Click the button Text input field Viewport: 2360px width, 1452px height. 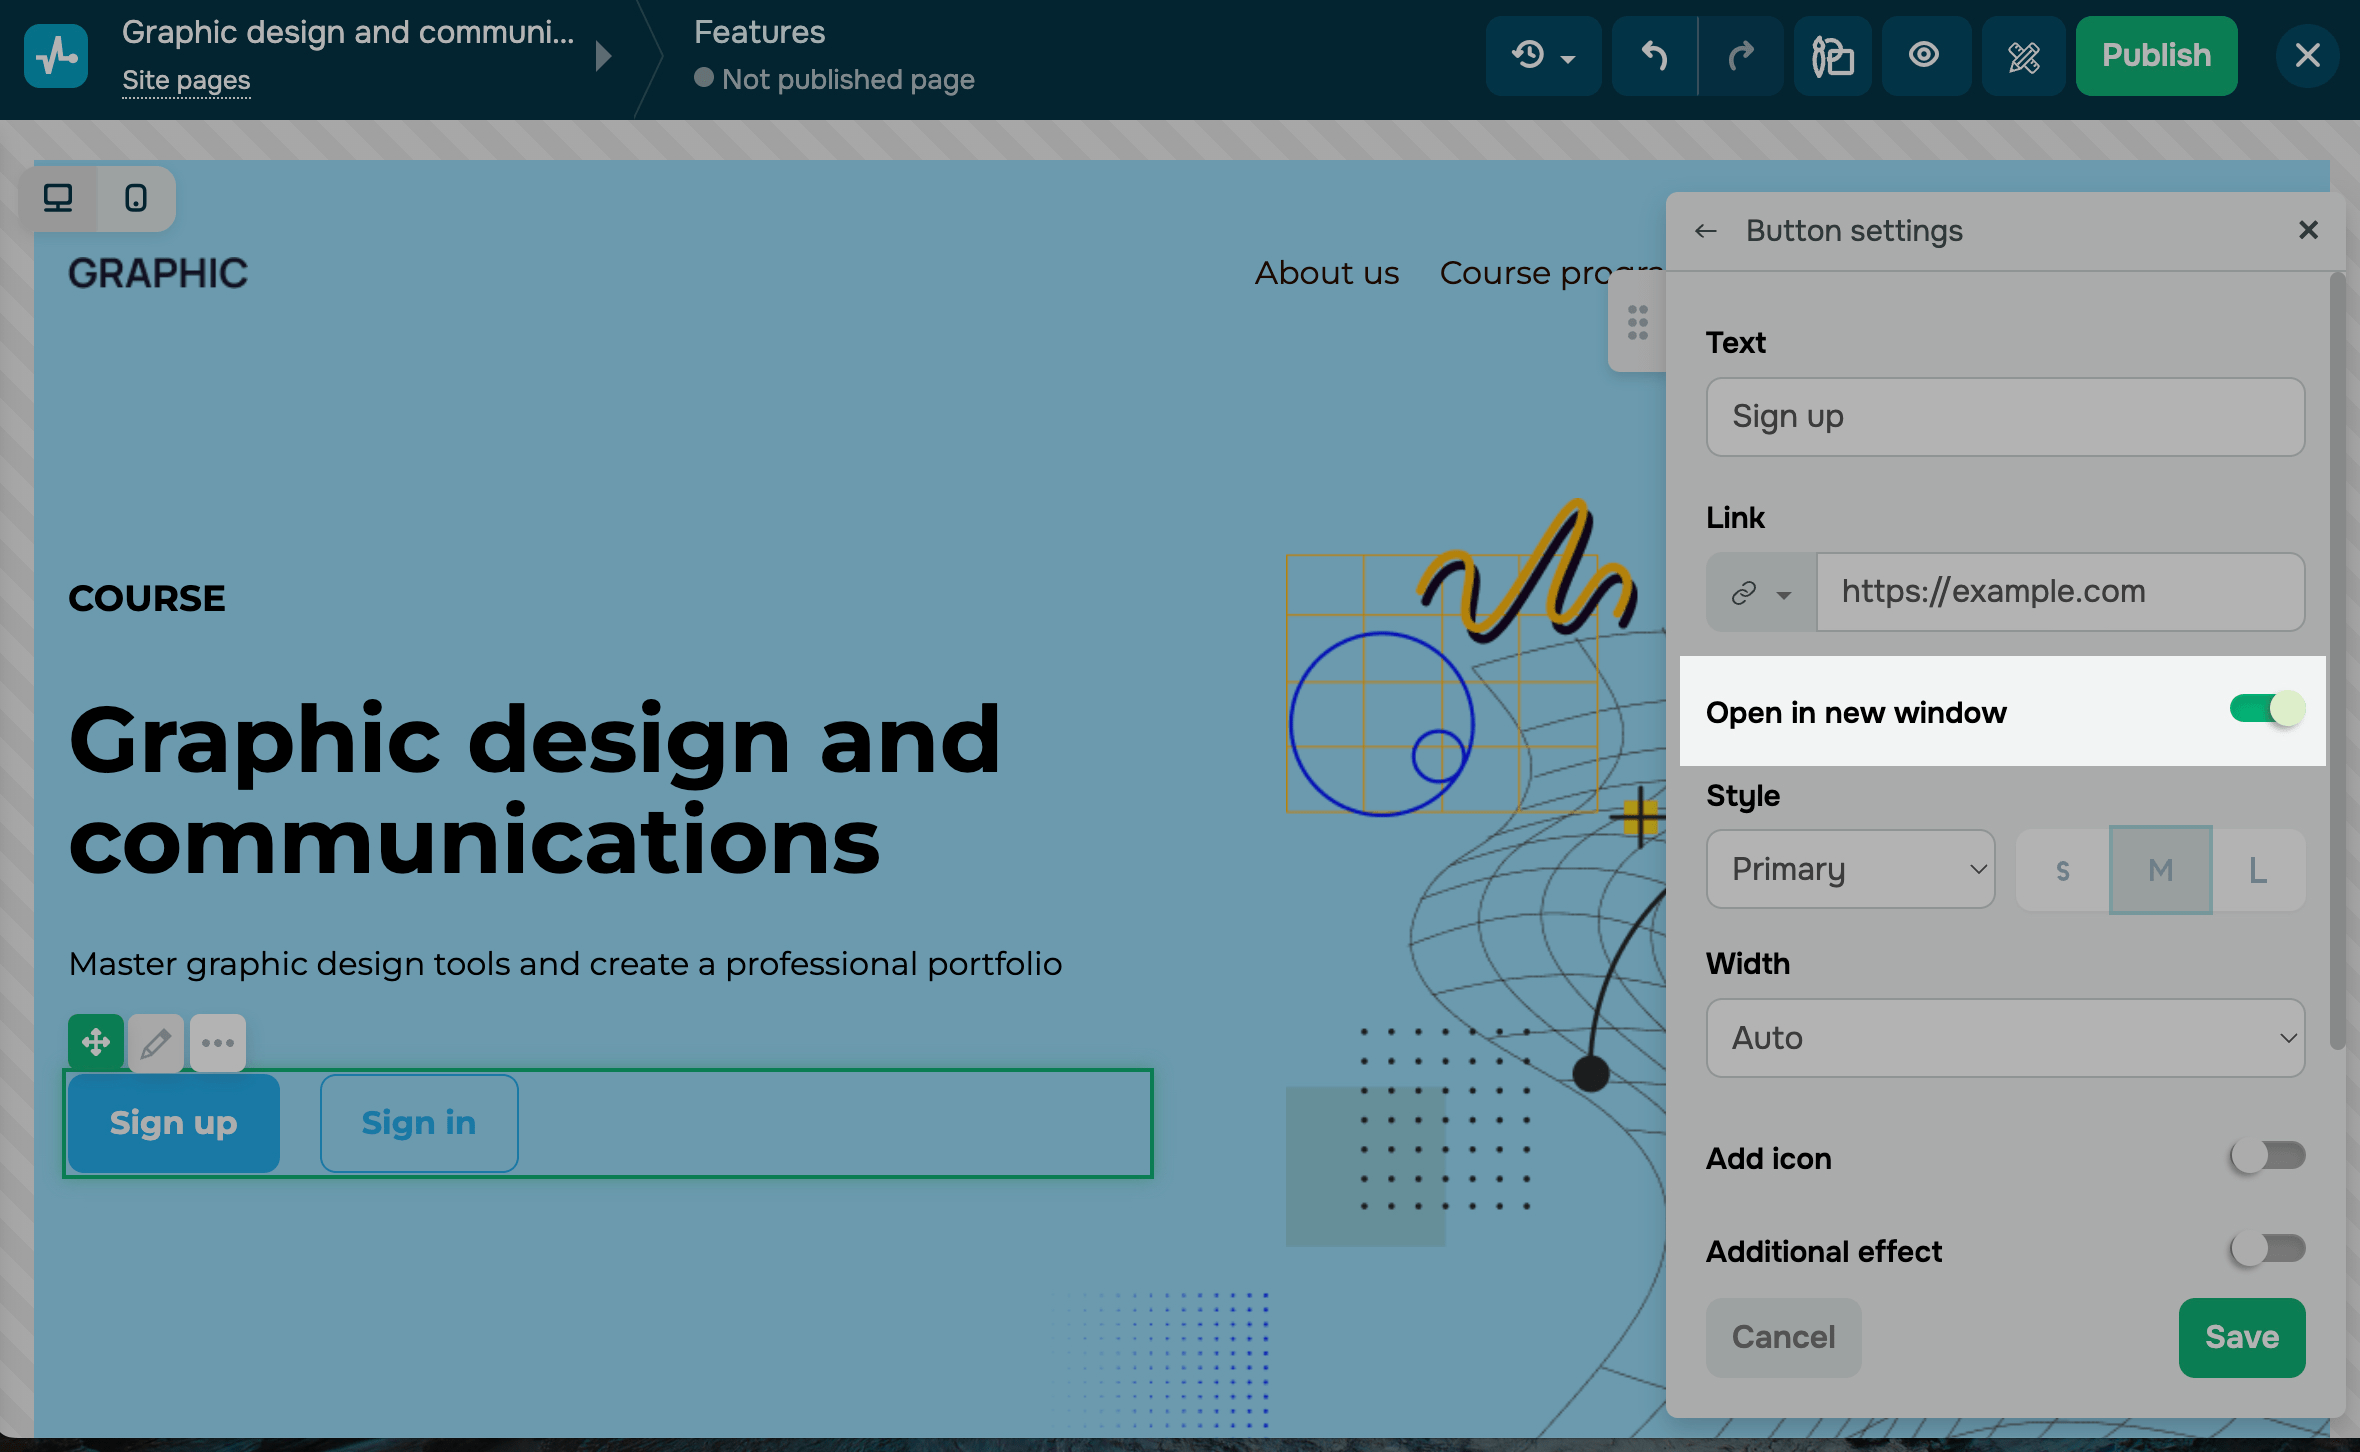(x=2005, y=417)
